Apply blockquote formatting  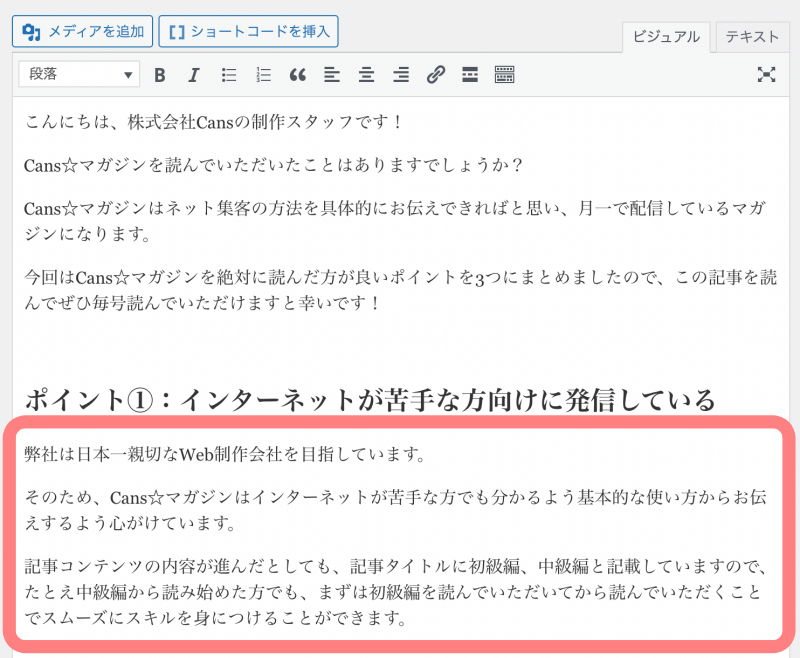click(297, 75)
